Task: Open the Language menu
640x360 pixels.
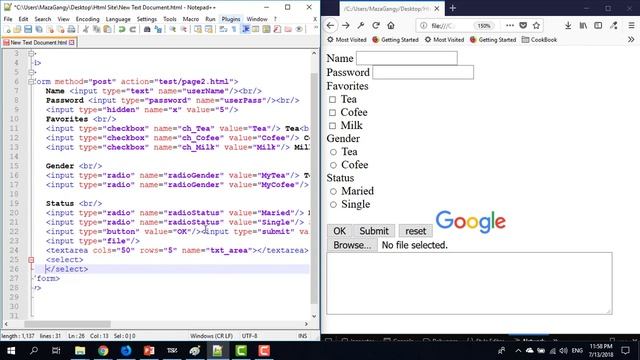Action: [x=118, y=19]
